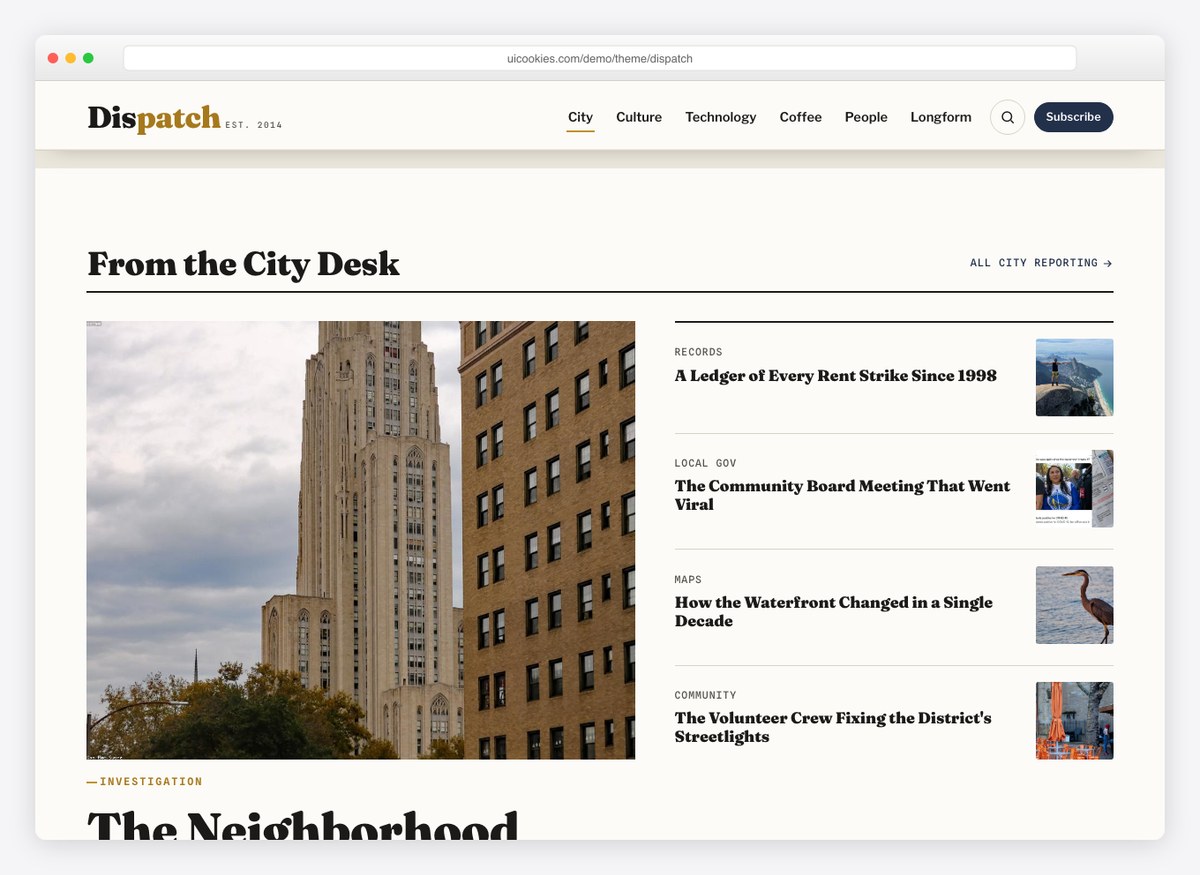Click the browser address bar URL
Screen dimensions: 1200x875
point(600,59)
